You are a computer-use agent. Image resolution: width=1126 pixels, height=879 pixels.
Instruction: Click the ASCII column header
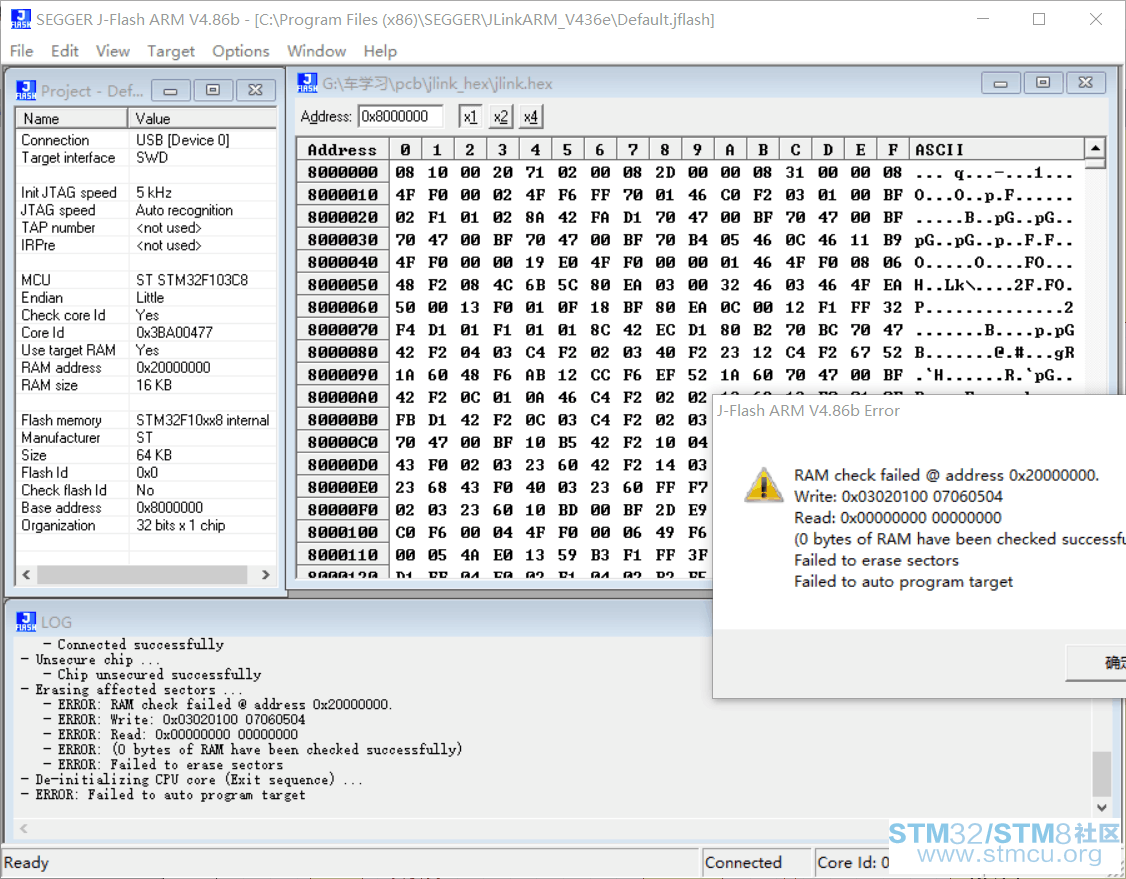coord(997,149)
